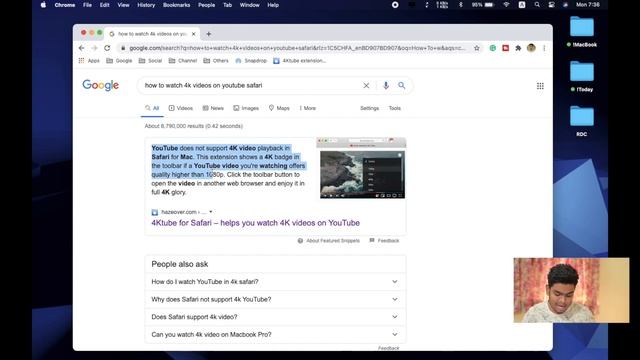The width and height of the screenshot is (640, 360).
Task: Open '4Ktube for Safari' result link
Action: tap(256, 223)
